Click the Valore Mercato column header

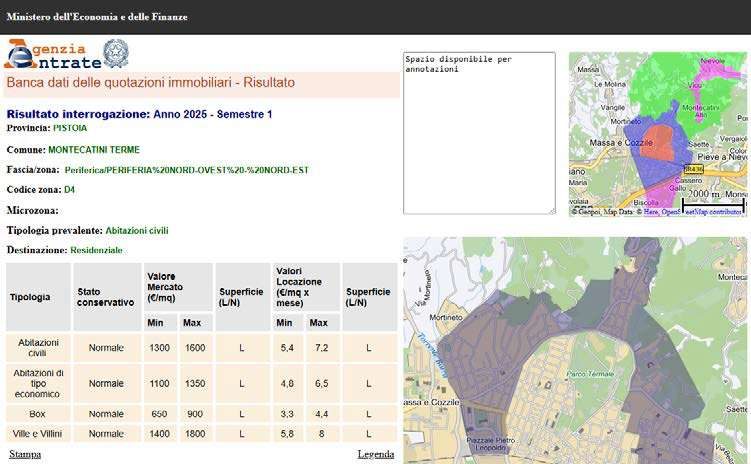point(178,287)
